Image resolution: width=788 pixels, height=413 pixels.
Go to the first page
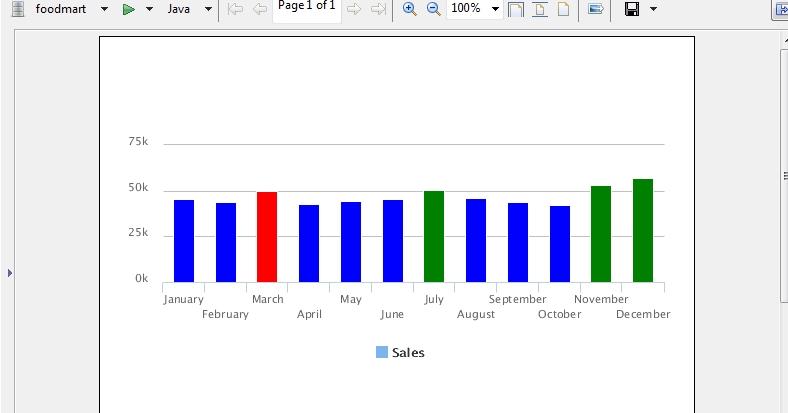pos(235,9)
